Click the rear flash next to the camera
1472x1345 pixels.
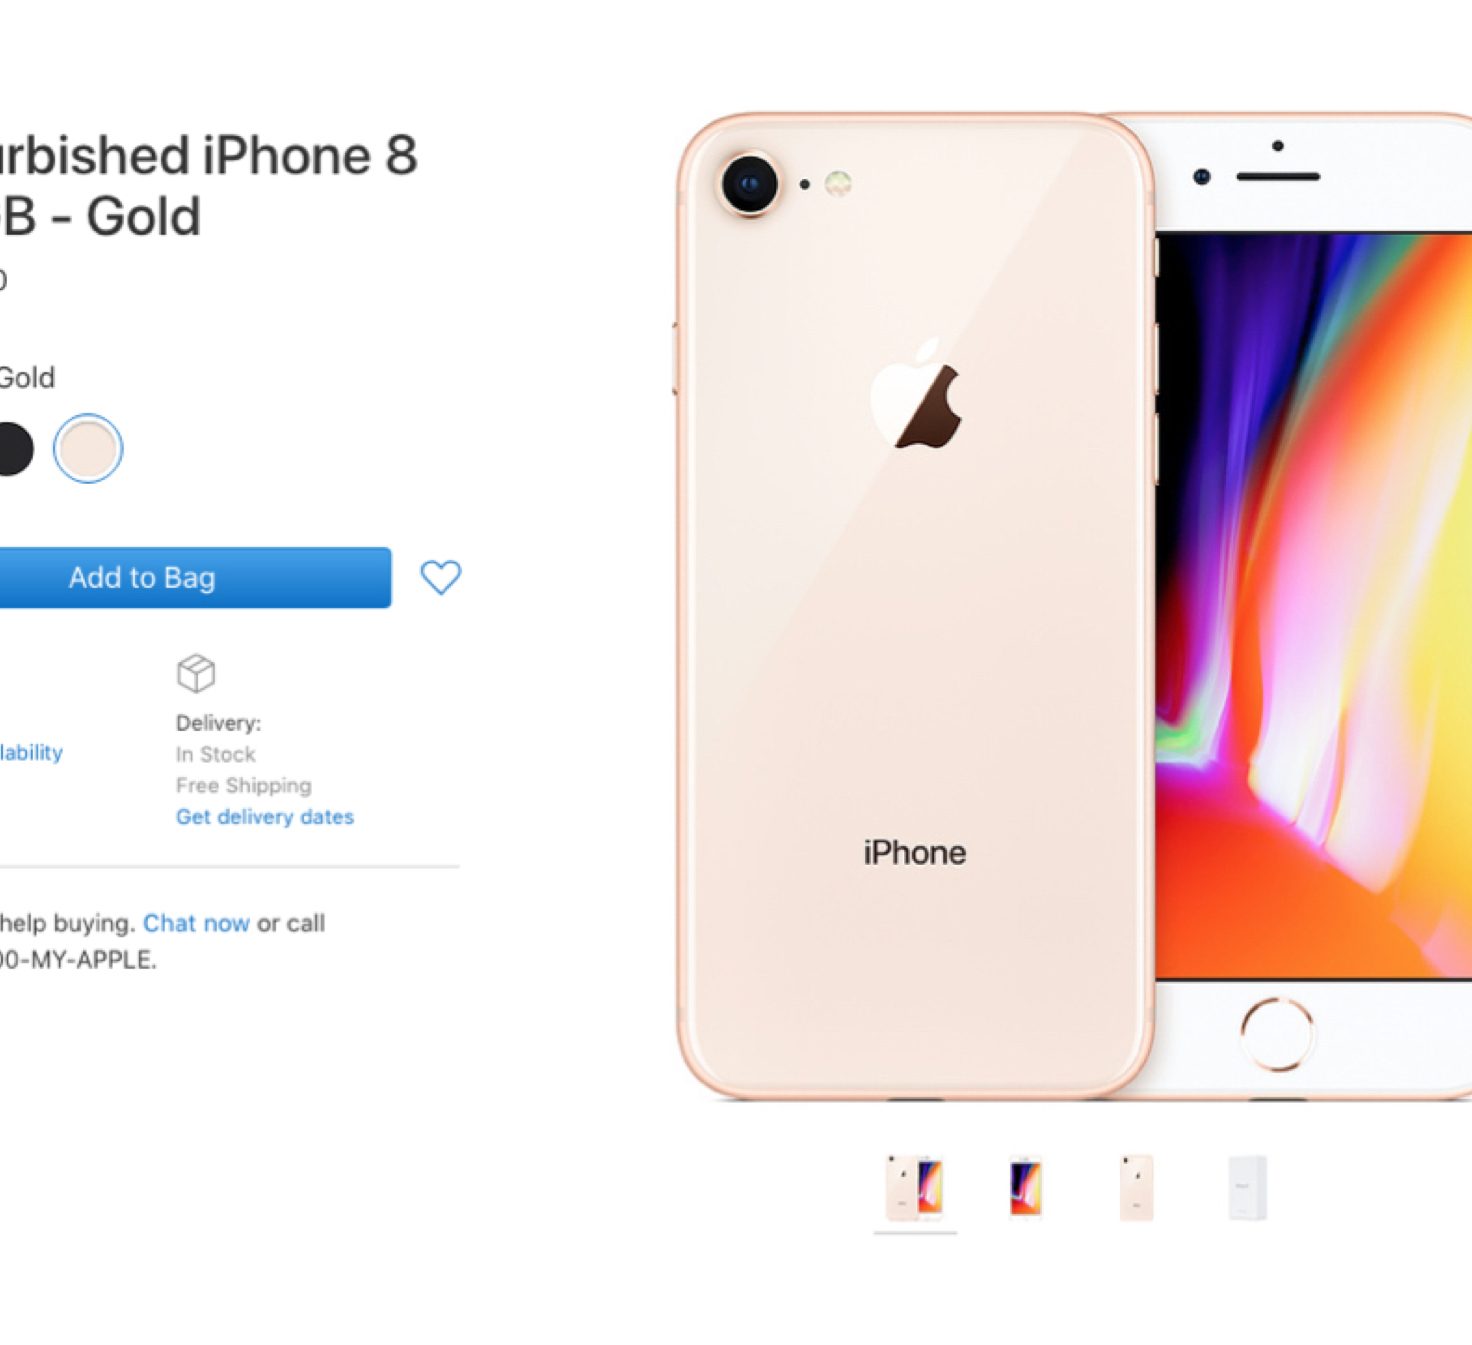(x=838, y=184)
